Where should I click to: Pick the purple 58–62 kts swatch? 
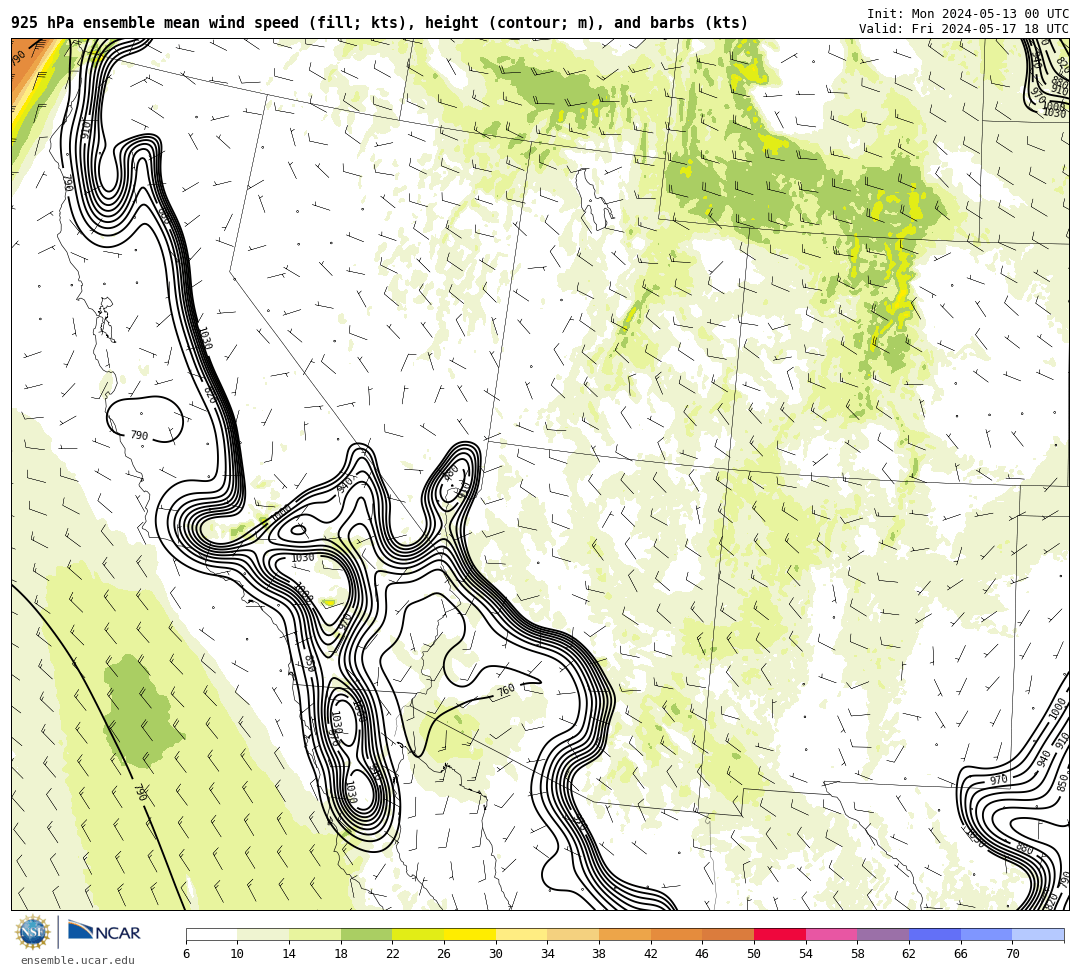point(883,934)
